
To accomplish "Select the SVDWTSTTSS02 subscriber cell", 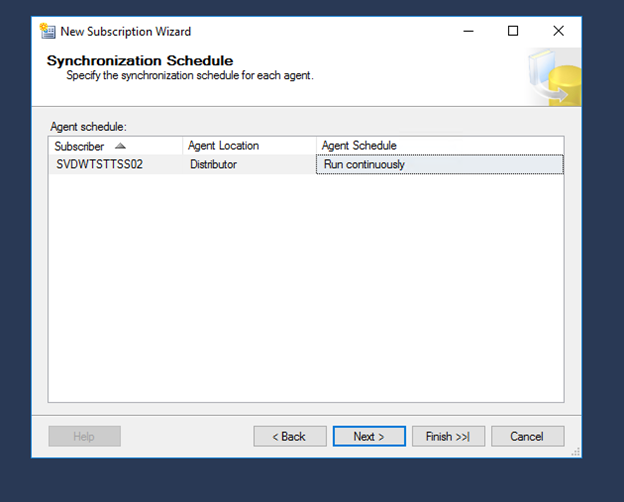I will [115, 164].
